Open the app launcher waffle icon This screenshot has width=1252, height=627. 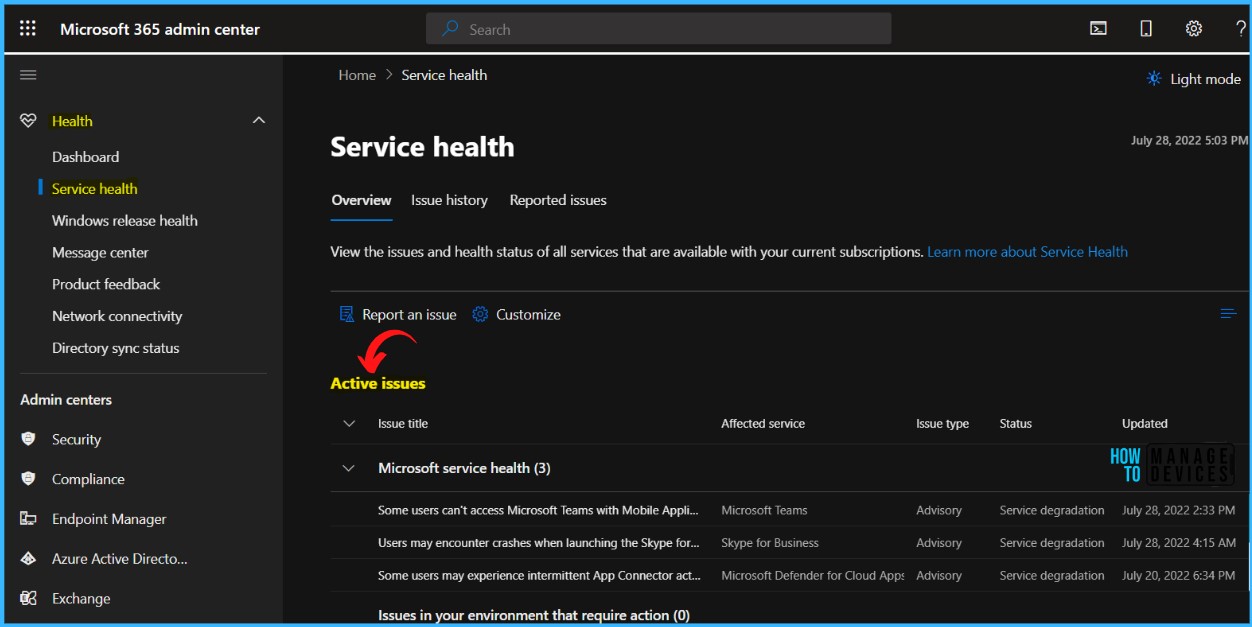point(28,29)
